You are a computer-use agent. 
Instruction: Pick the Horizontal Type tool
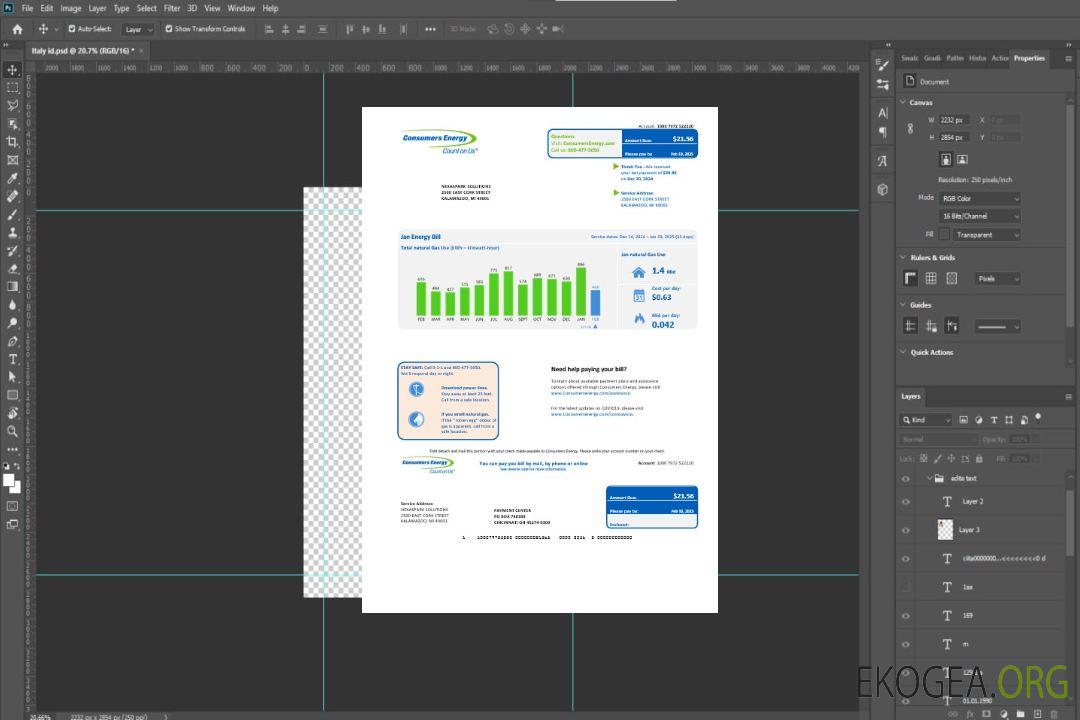(13, 359)
